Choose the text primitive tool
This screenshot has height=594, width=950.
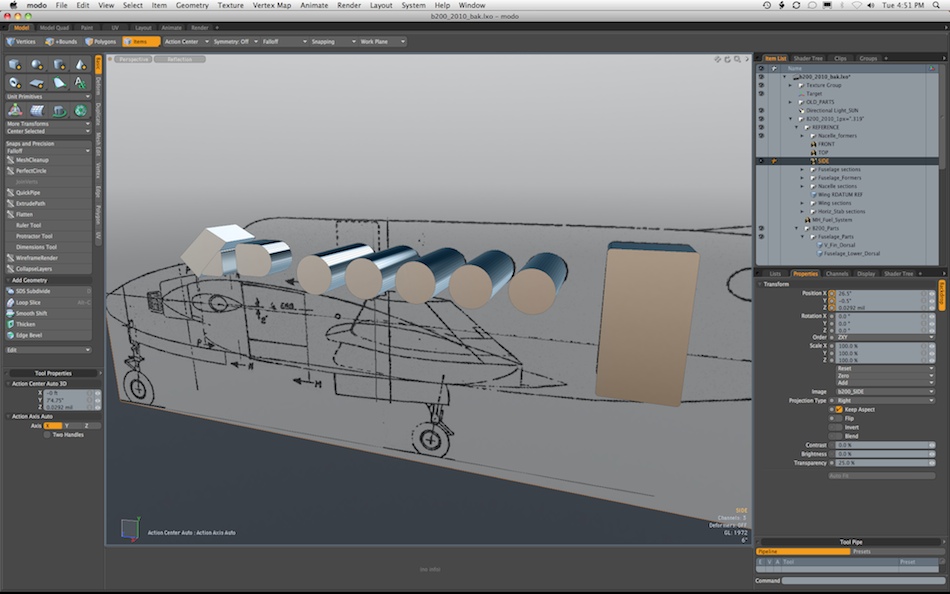pos(79,82)
